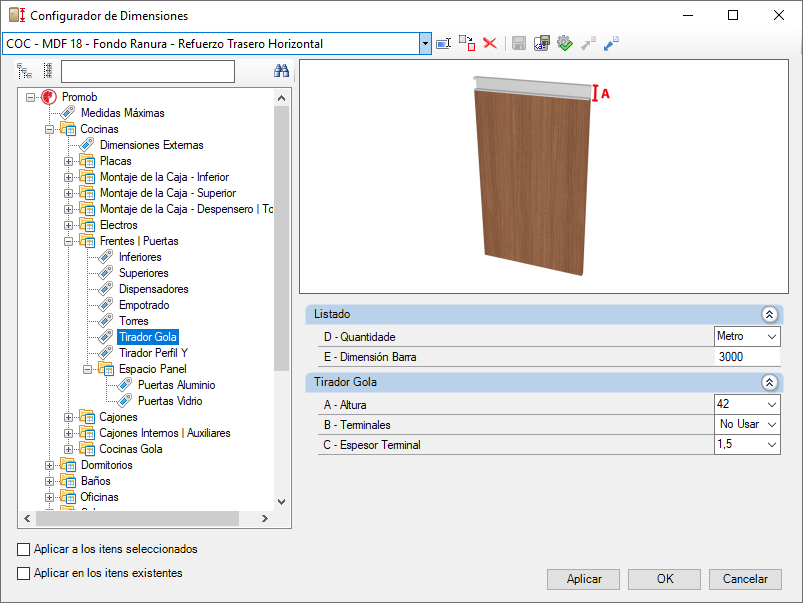
Task: Click the collapse tree icon above the tree
Action: click(48, 71)
